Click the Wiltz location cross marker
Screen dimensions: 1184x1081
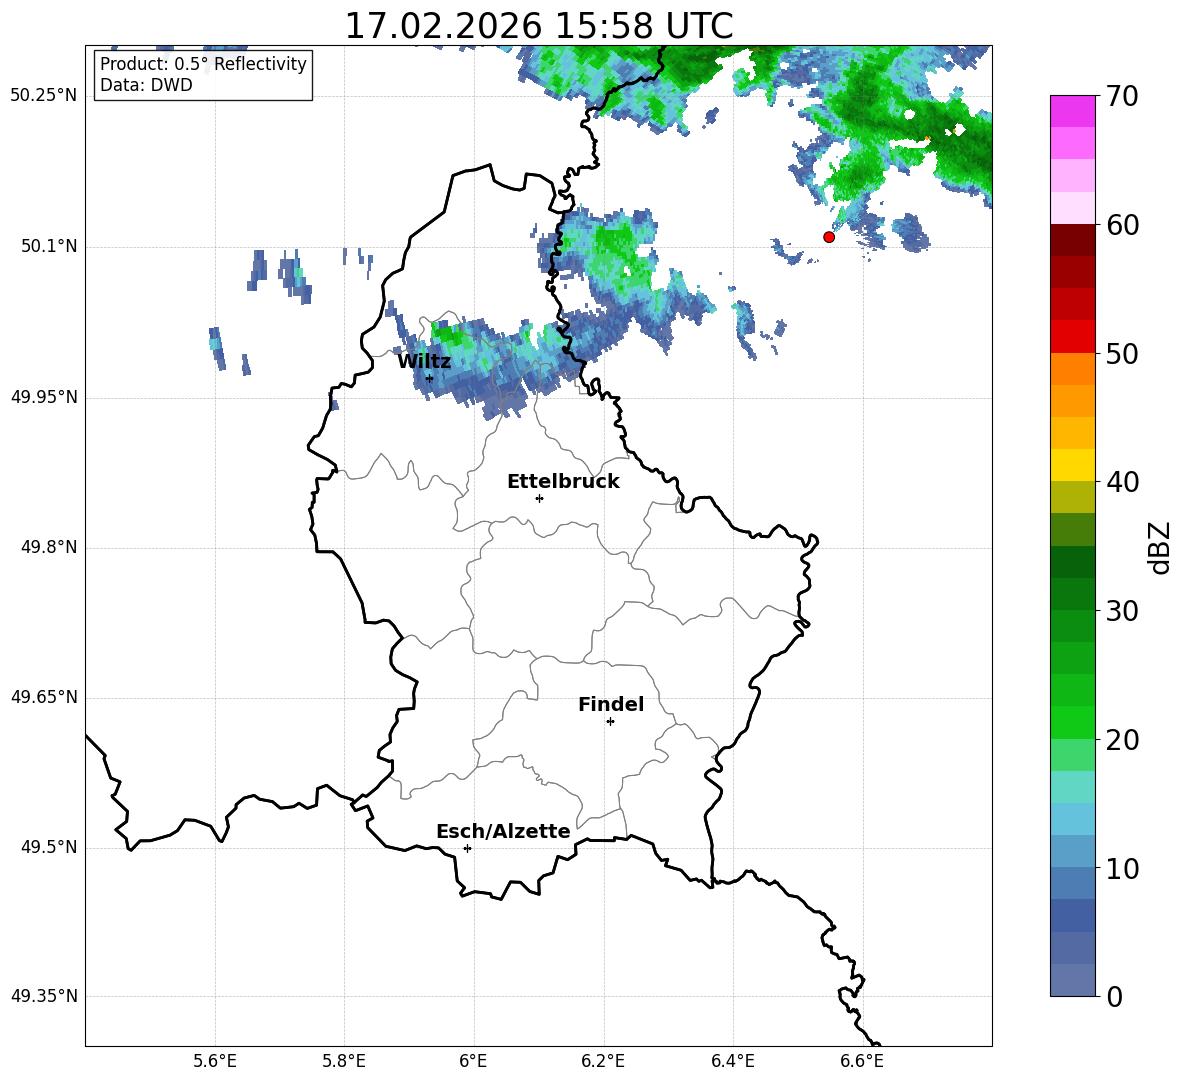(429, 378)
